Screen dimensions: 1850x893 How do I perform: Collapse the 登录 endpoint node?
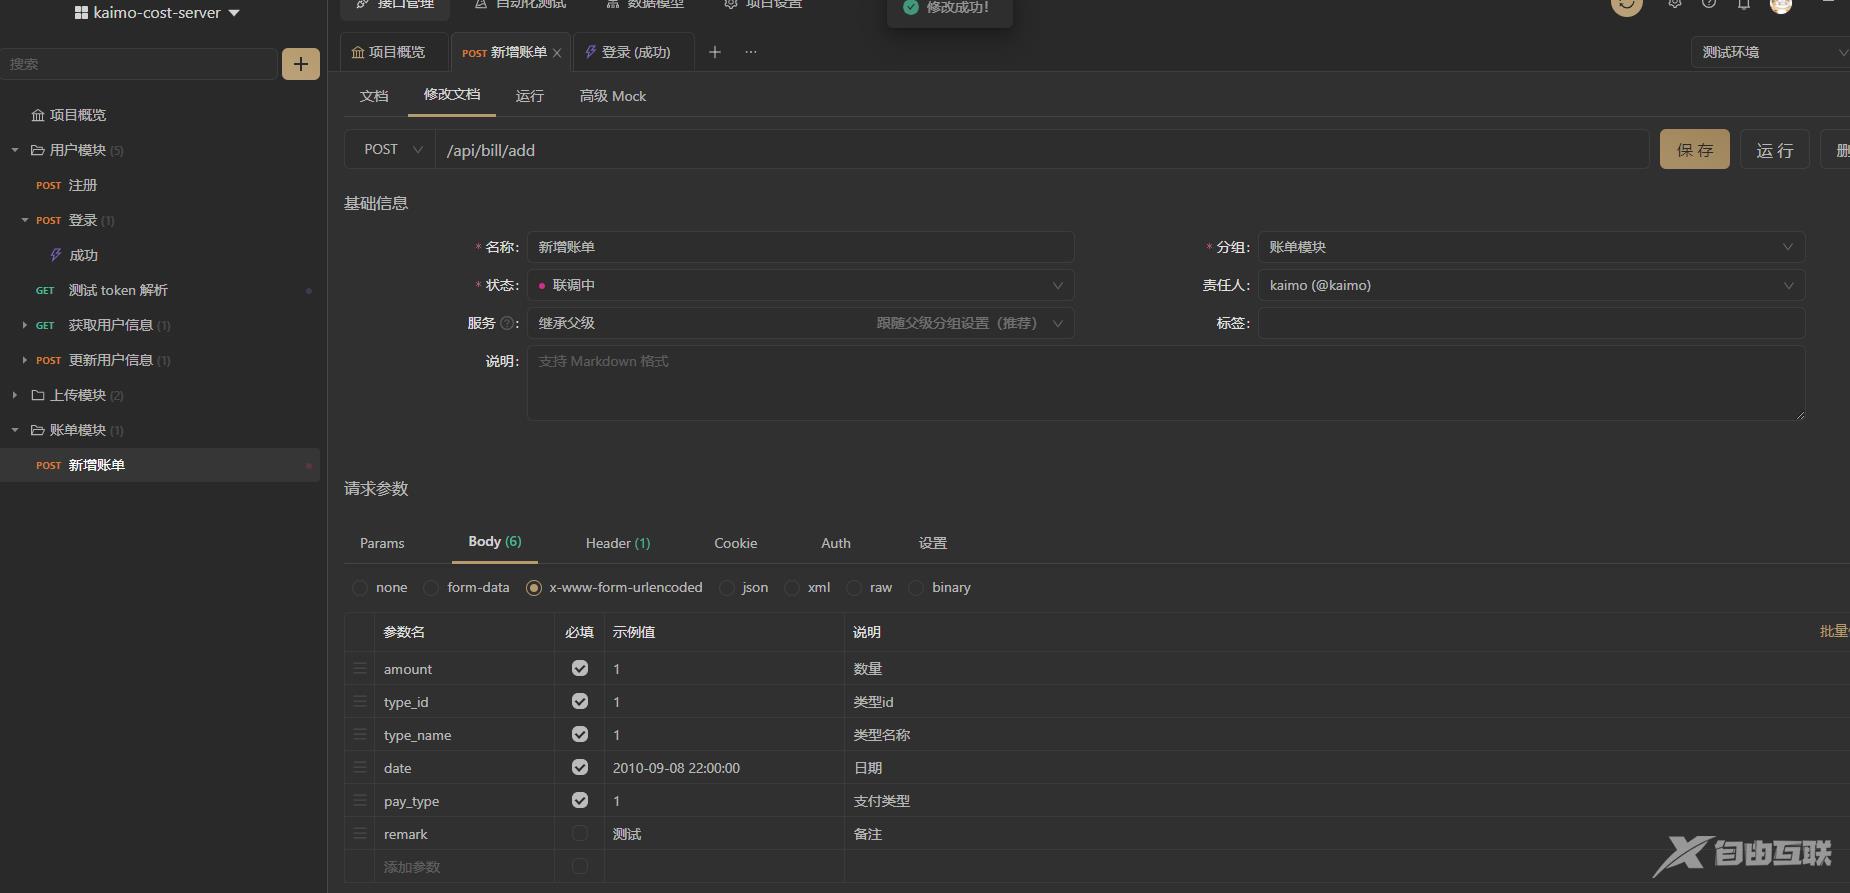click(x=25, y=220)
